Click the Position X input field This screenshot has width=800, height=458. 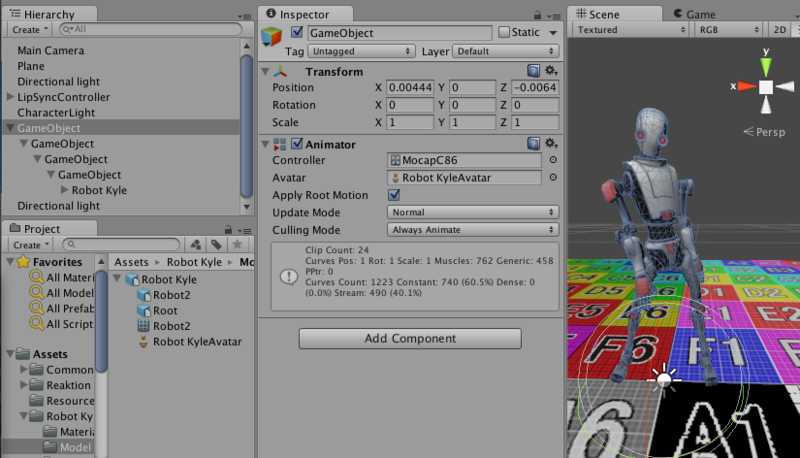tap(410, 87)
